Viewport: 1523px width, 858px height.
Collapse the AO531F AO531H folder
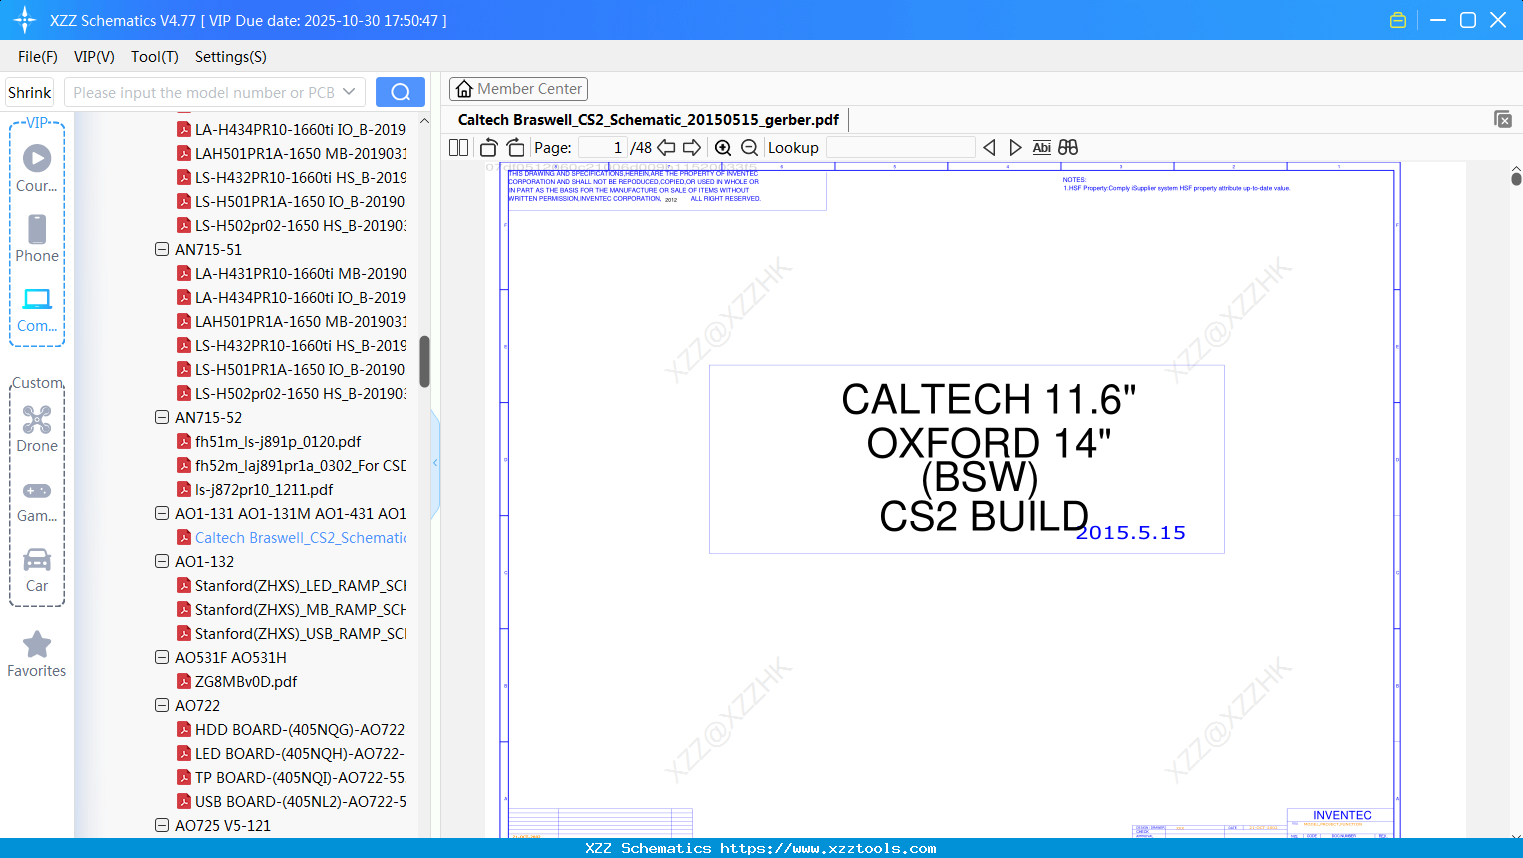162,657
